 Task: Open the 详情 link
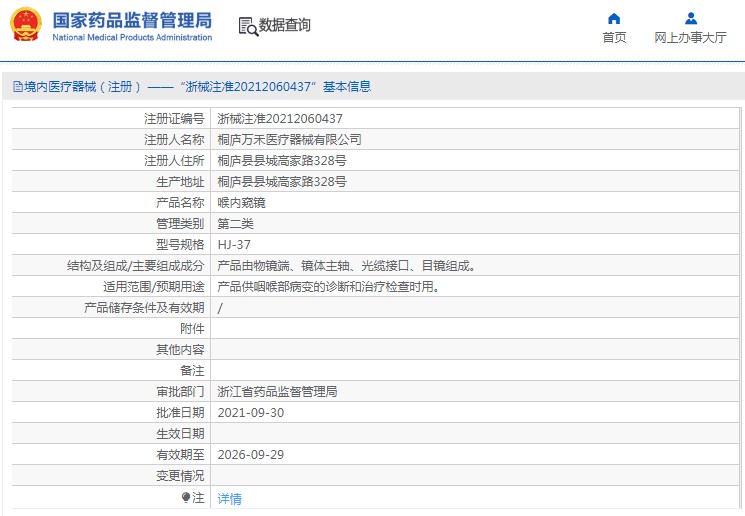tap(229, 498)
